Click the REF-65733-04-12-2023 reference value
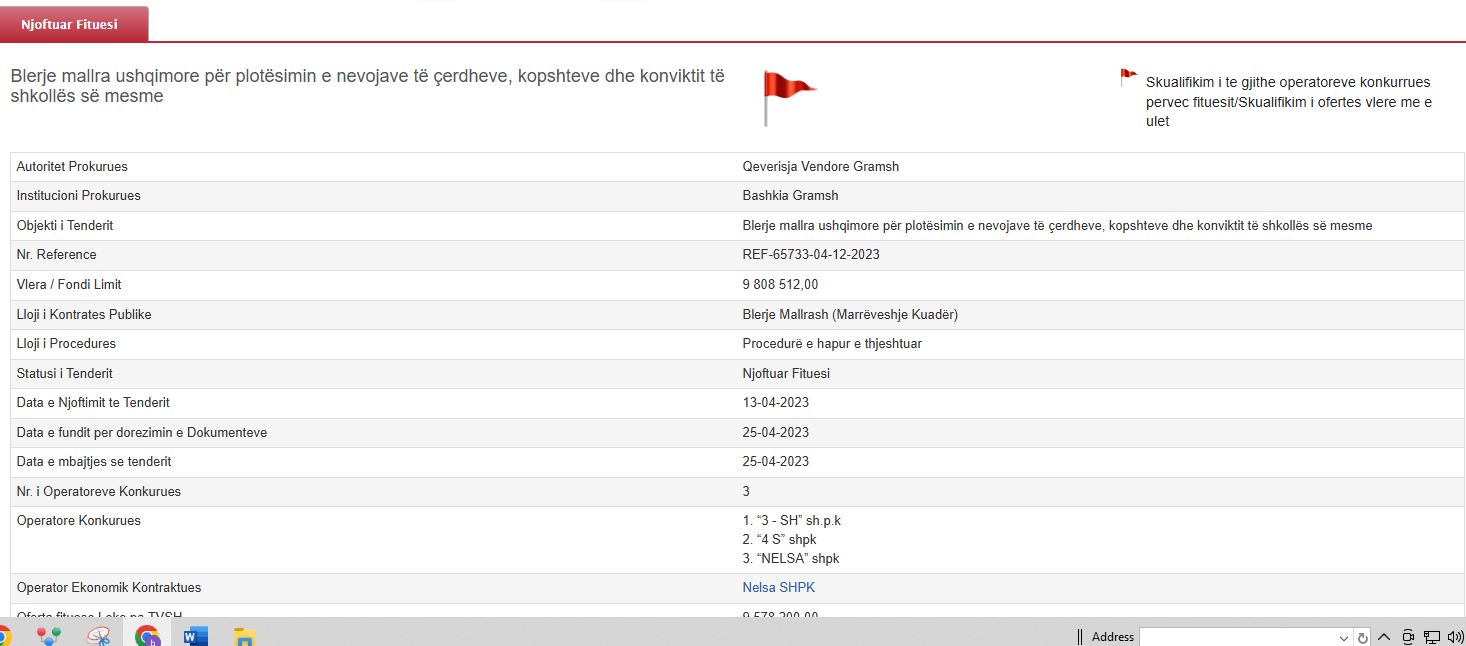The image size is (1466, 646). [811, 255]
